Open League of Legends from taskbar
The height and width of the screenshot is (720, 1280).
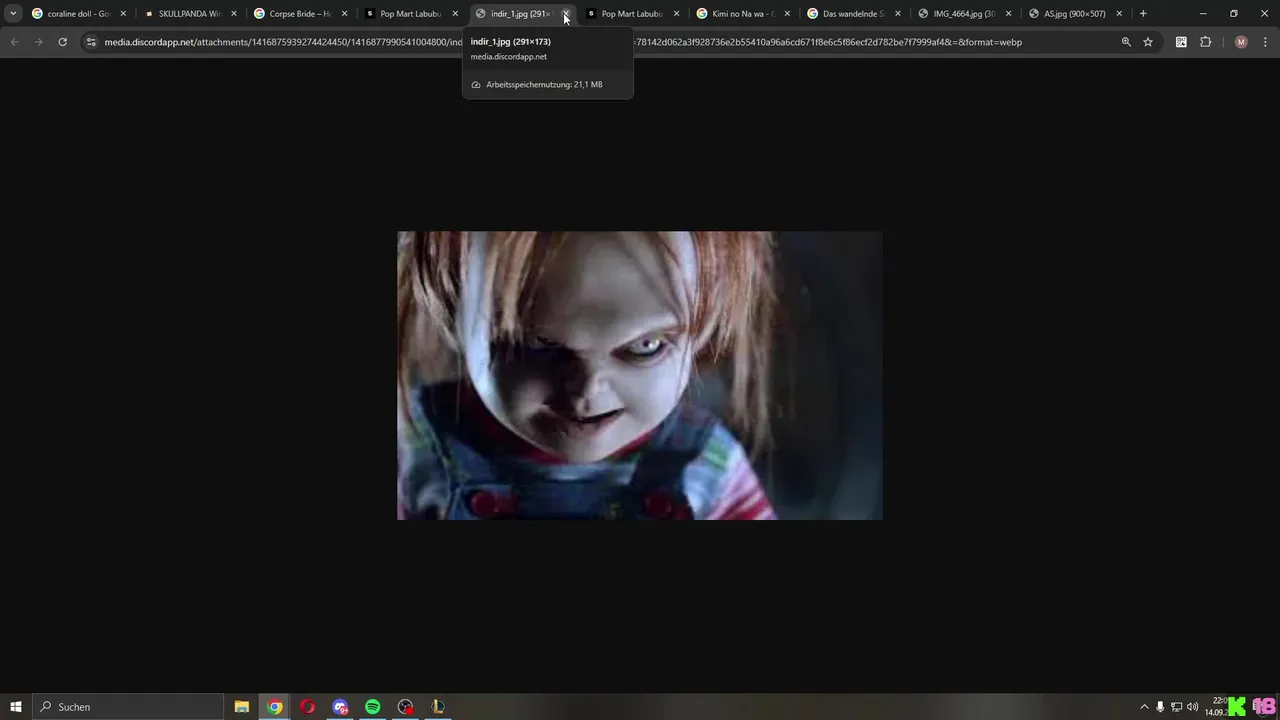point(438,707)
